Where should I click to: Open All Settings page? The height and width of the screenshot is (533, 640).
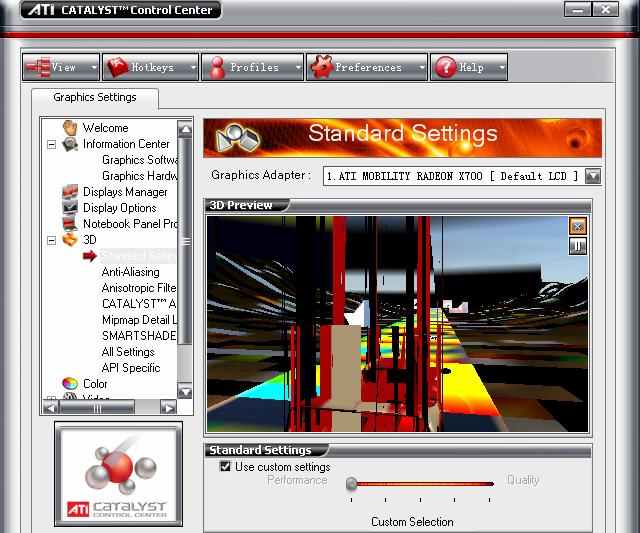[128, 352]
